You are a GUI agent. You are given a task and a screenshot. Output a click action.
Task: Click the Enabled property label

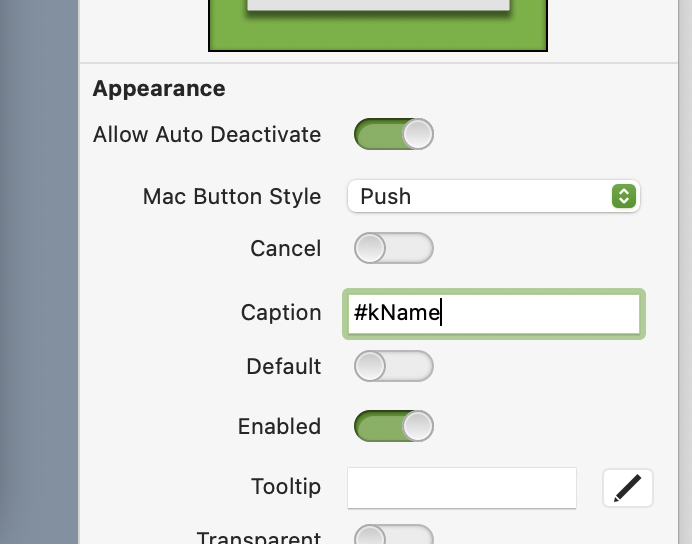[279, 426]
